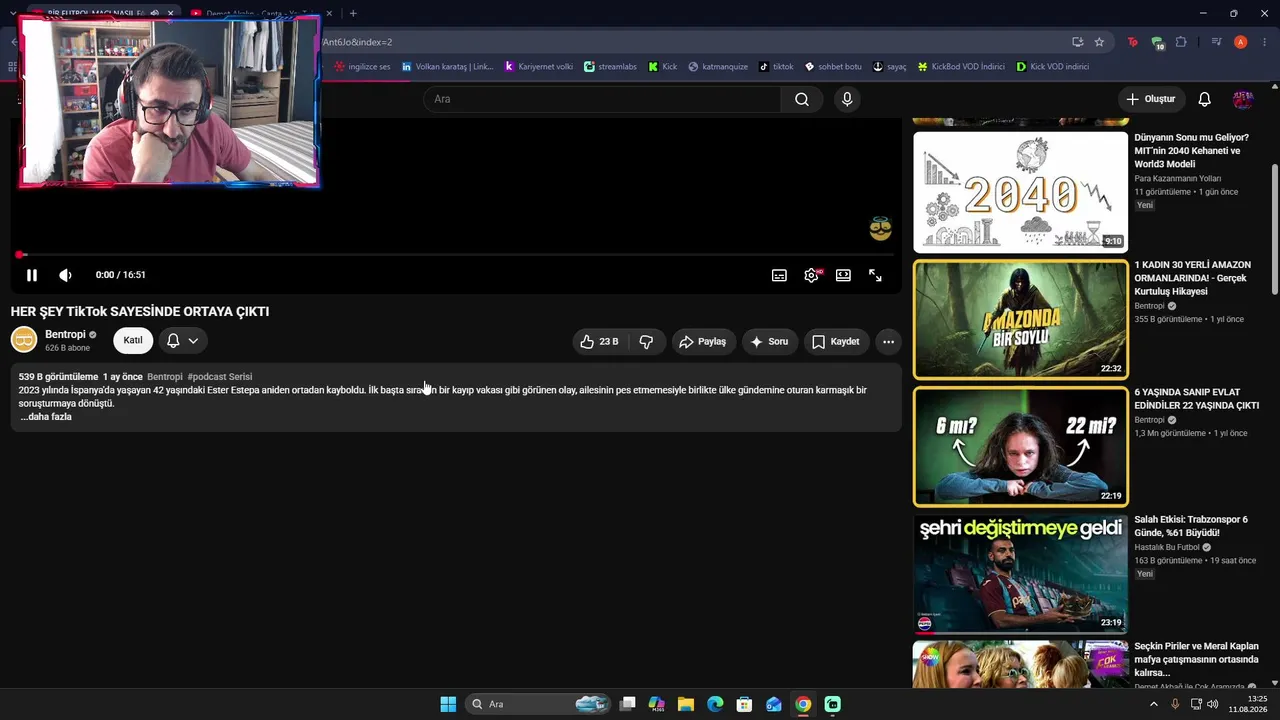The width and height of the screenshot is (1280, 720).
Task: Bookmark this page with star icon
Action: (1099, 42)
